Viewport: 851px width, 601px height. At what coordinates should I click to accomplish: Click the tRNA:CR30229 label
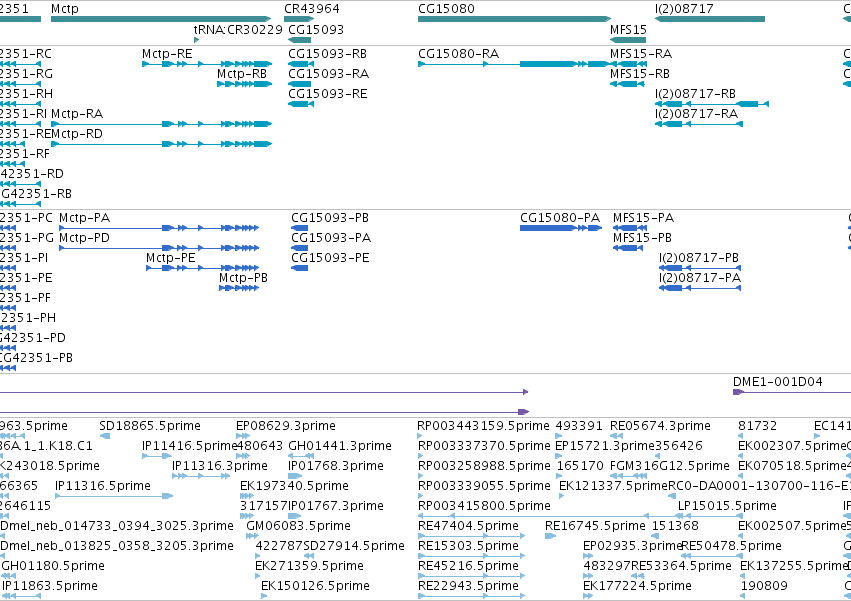[238, 29]
